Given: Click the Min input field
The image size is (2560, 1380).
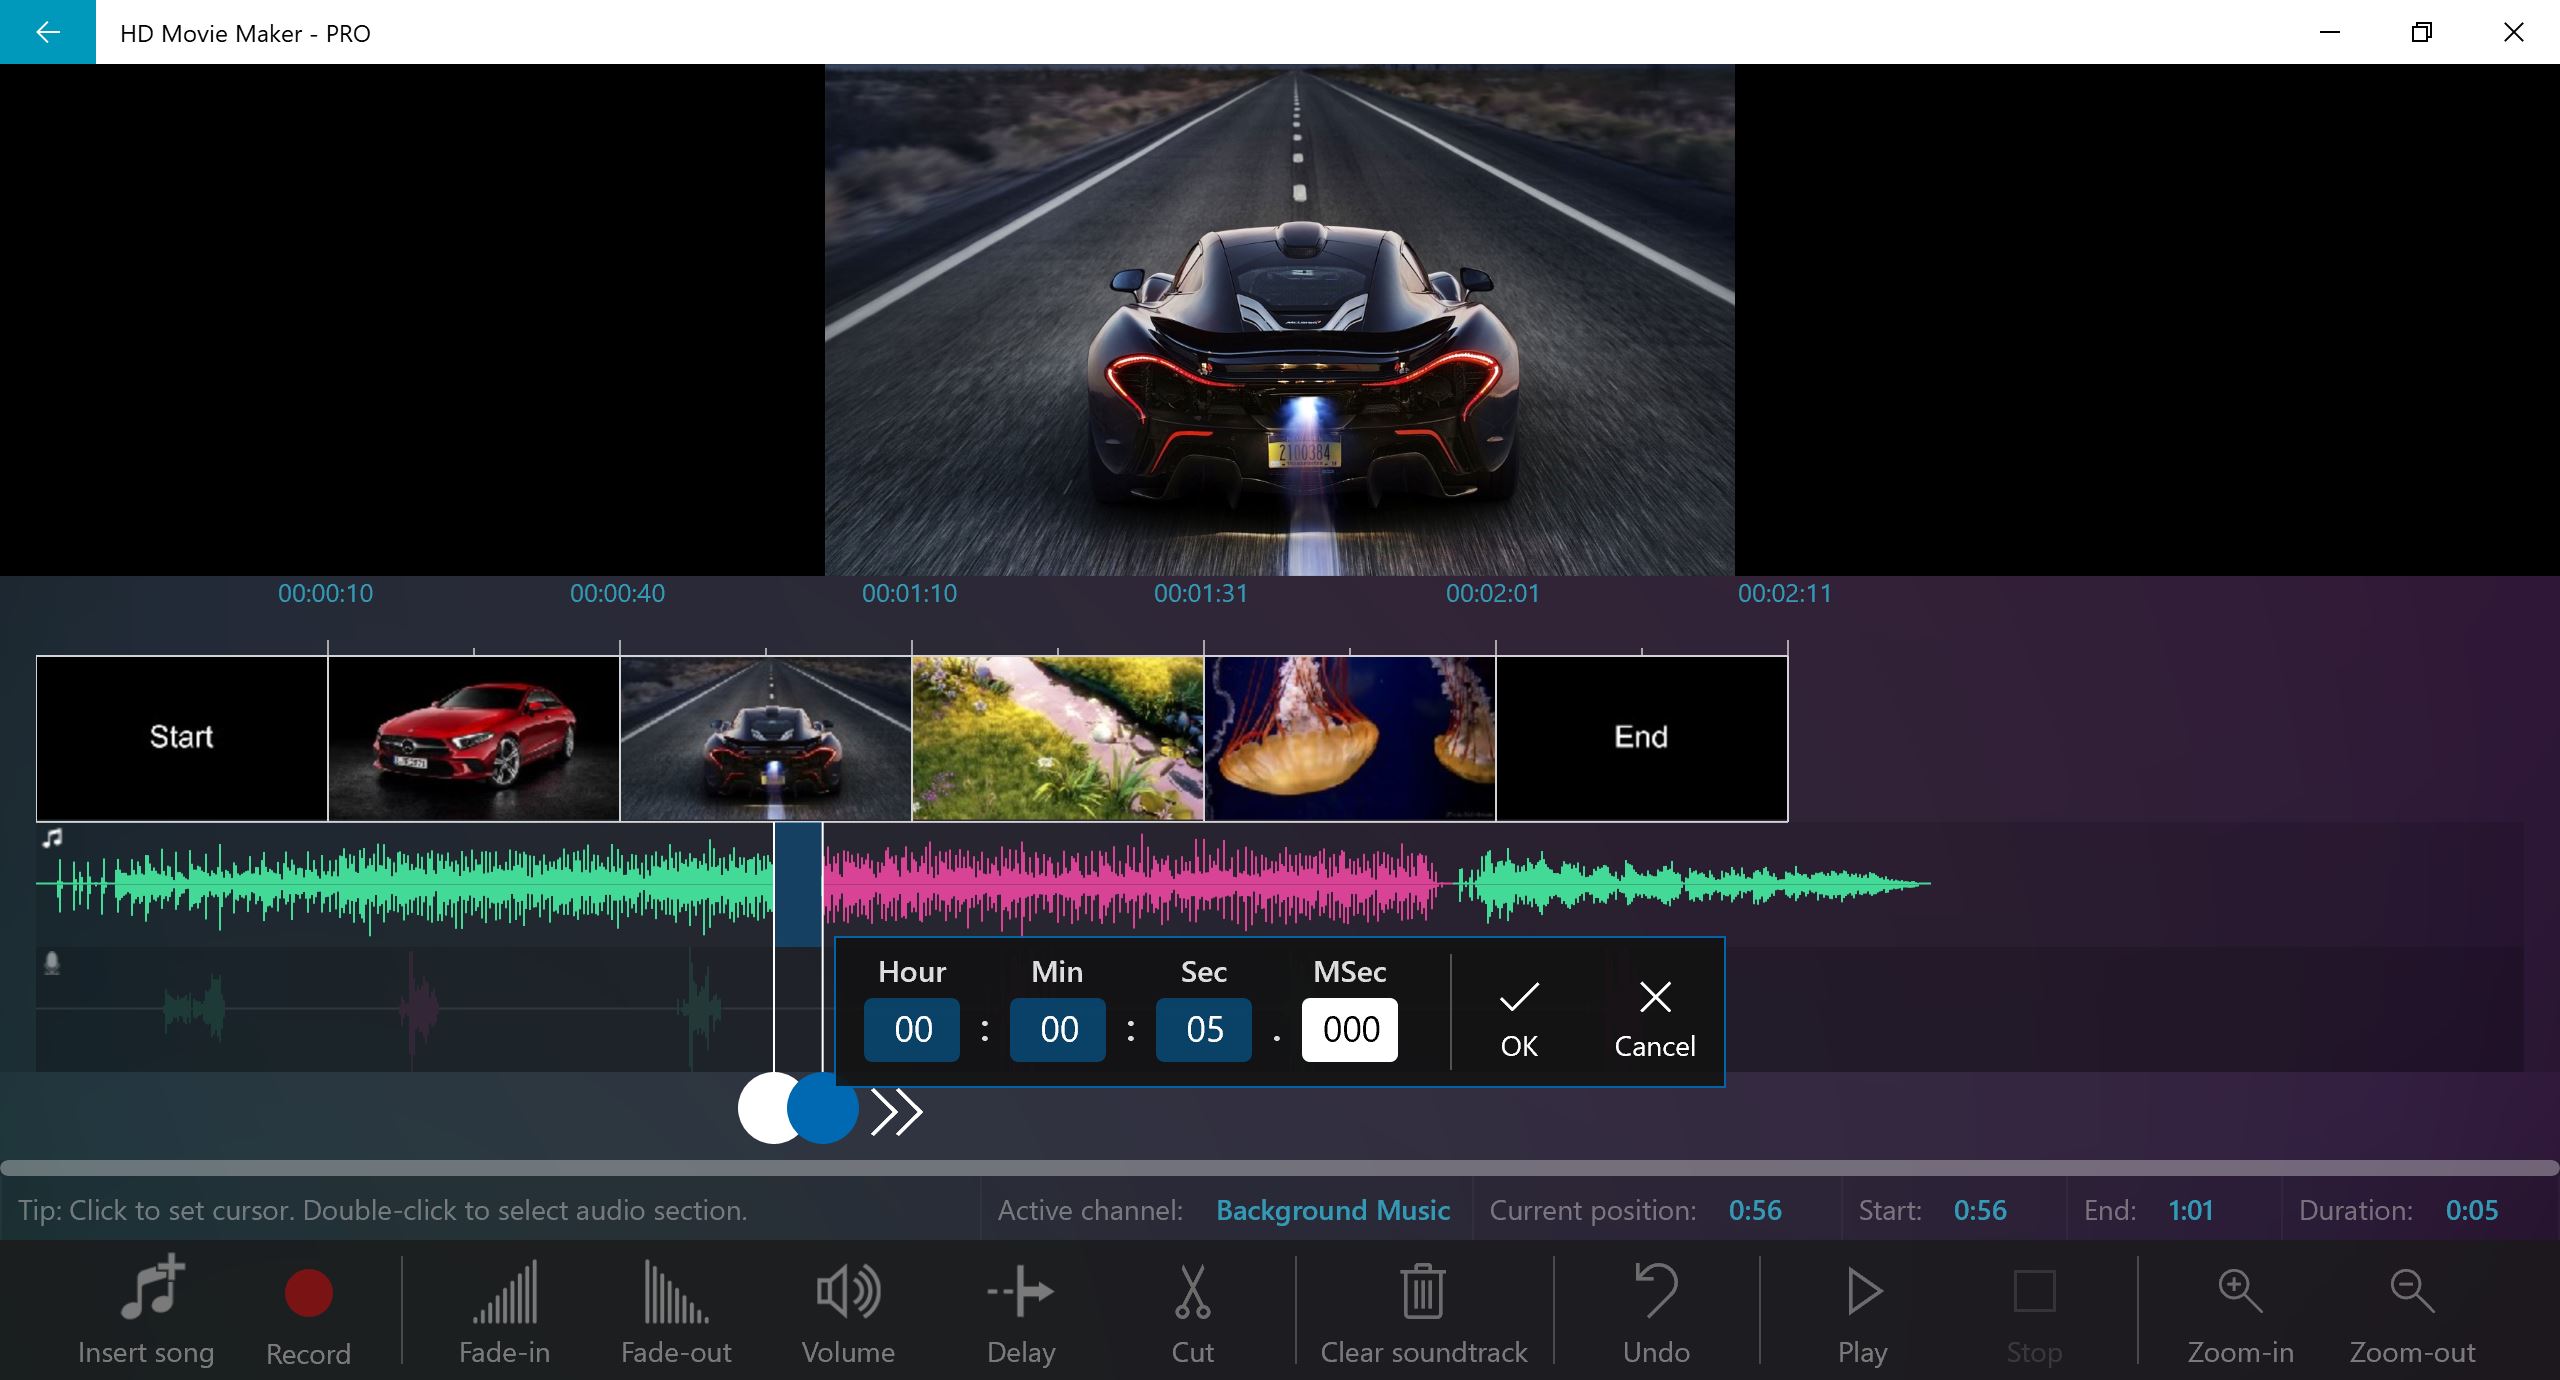Looking at the screenshot, I should pos(1058,1029).
